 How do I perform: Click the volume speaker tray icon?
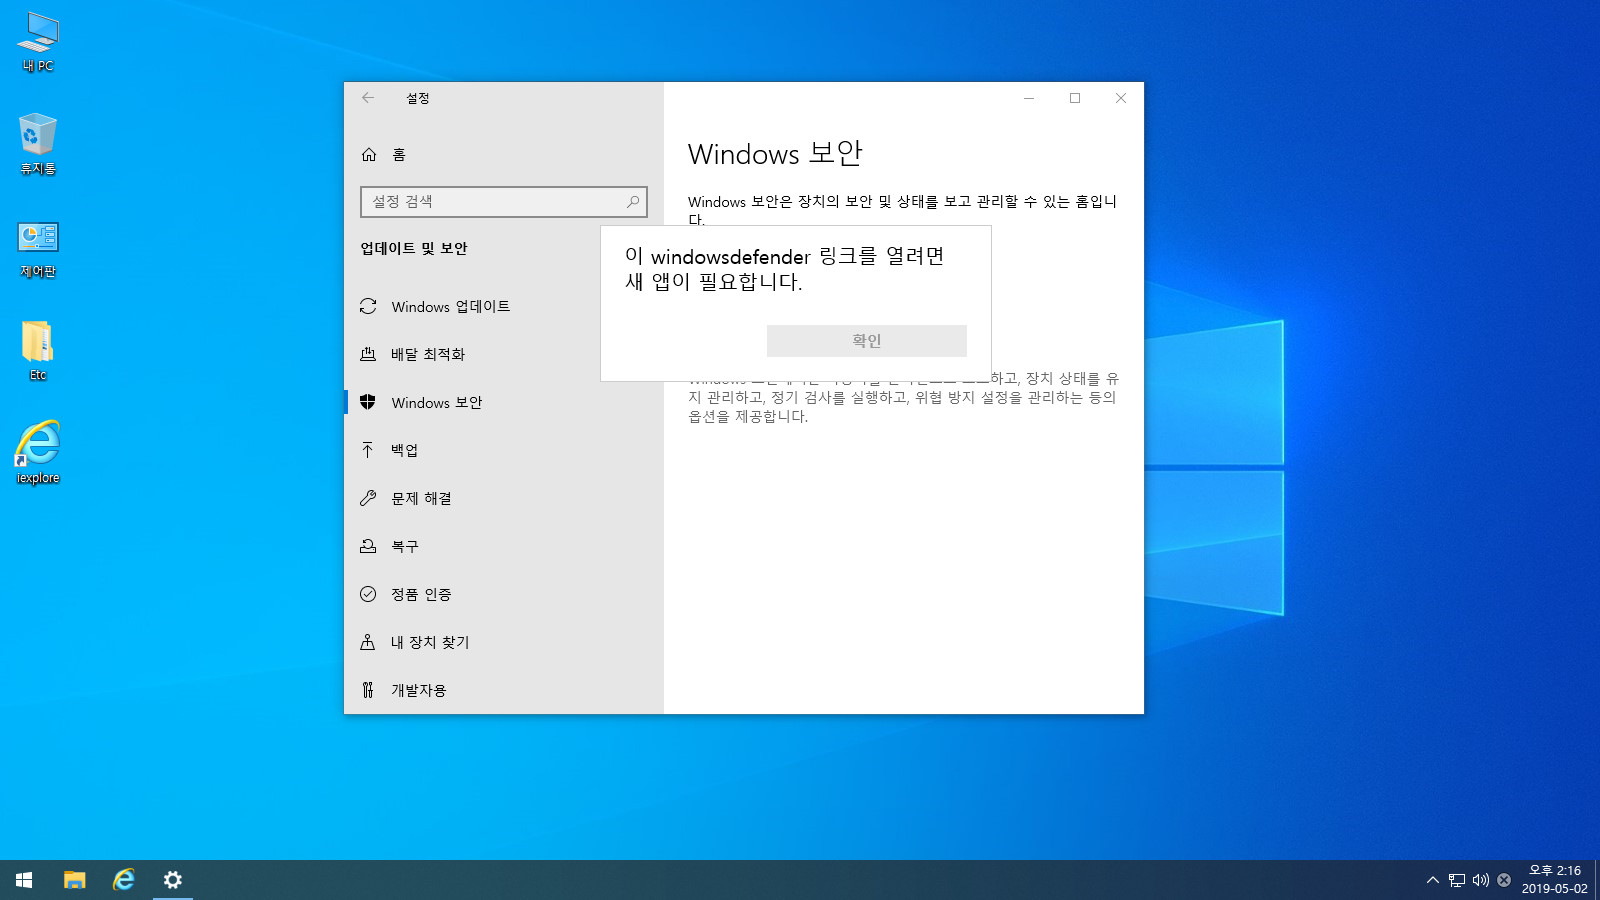point(1481,880)
